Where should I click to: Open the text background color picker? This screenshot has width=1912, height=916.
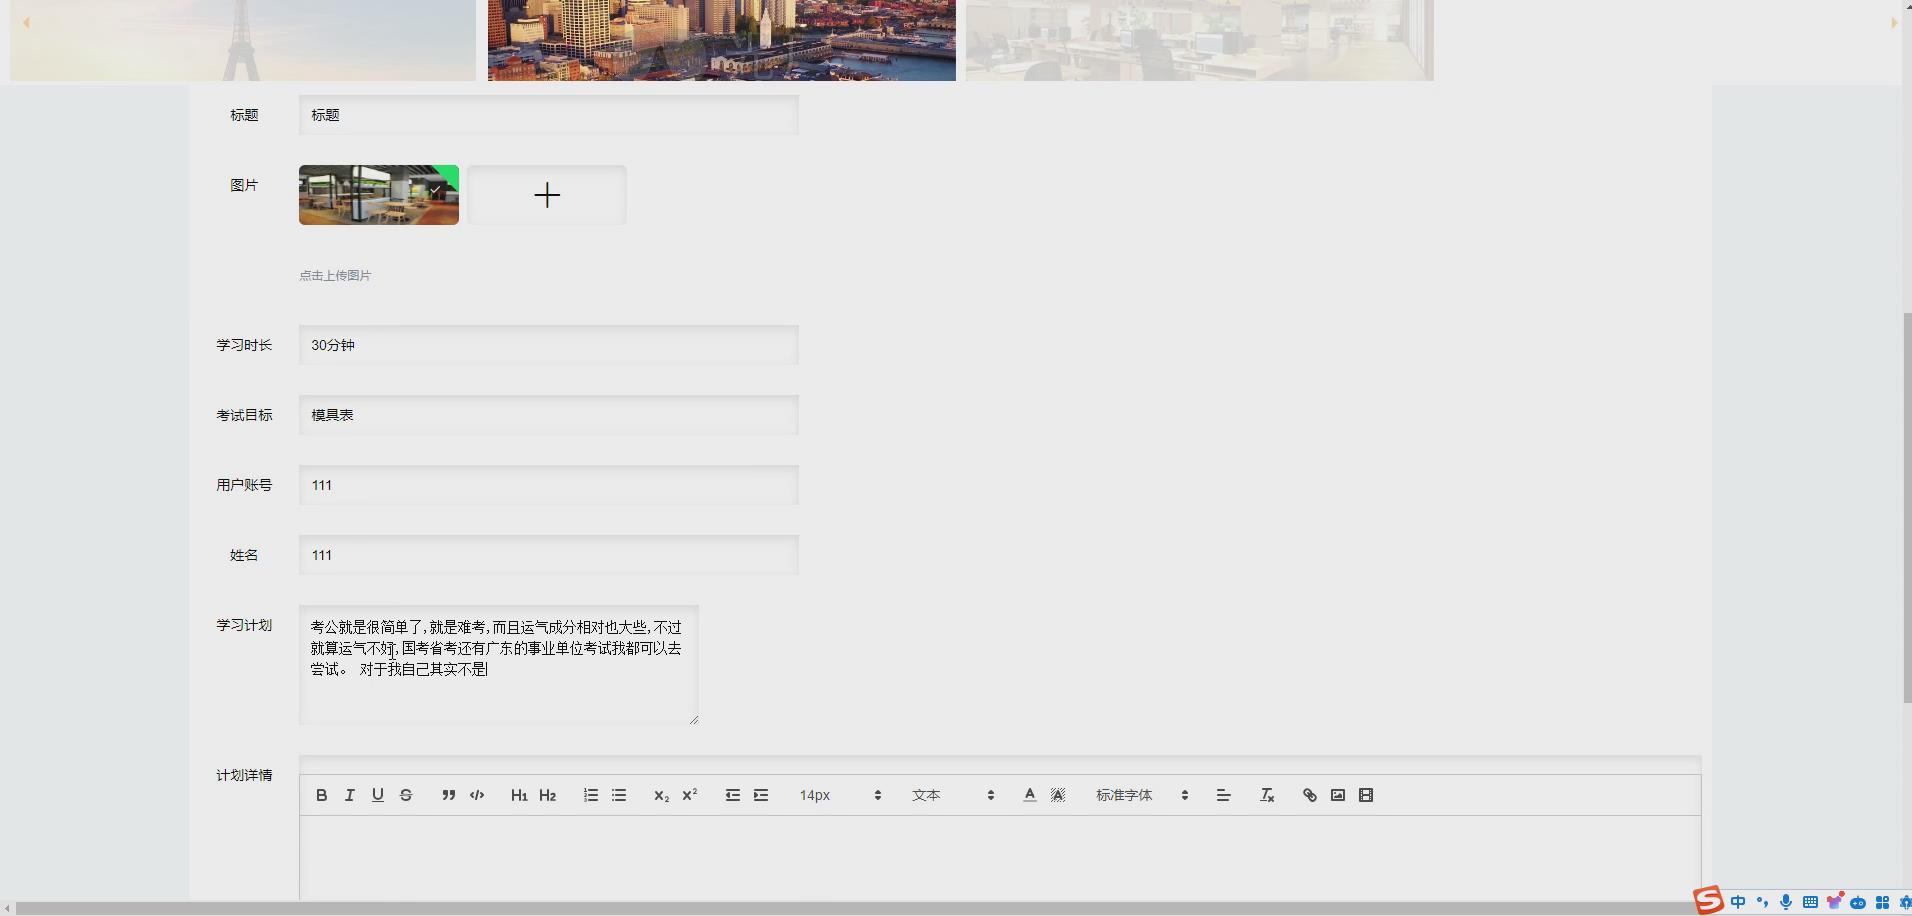[x=1058, y=795]
